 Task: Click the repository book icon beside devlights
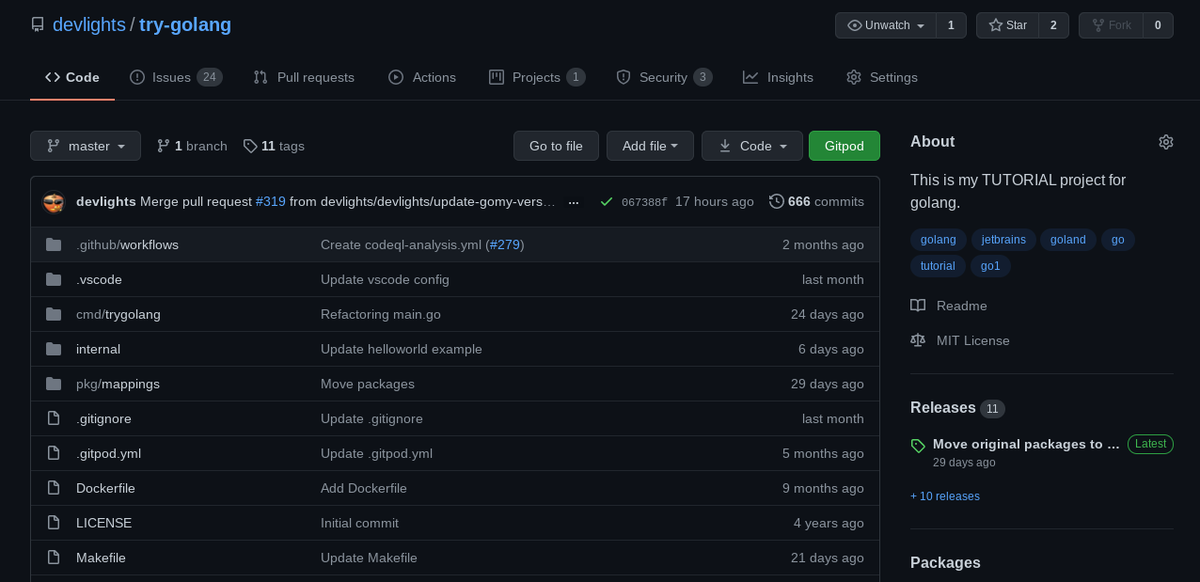(38, 25)
